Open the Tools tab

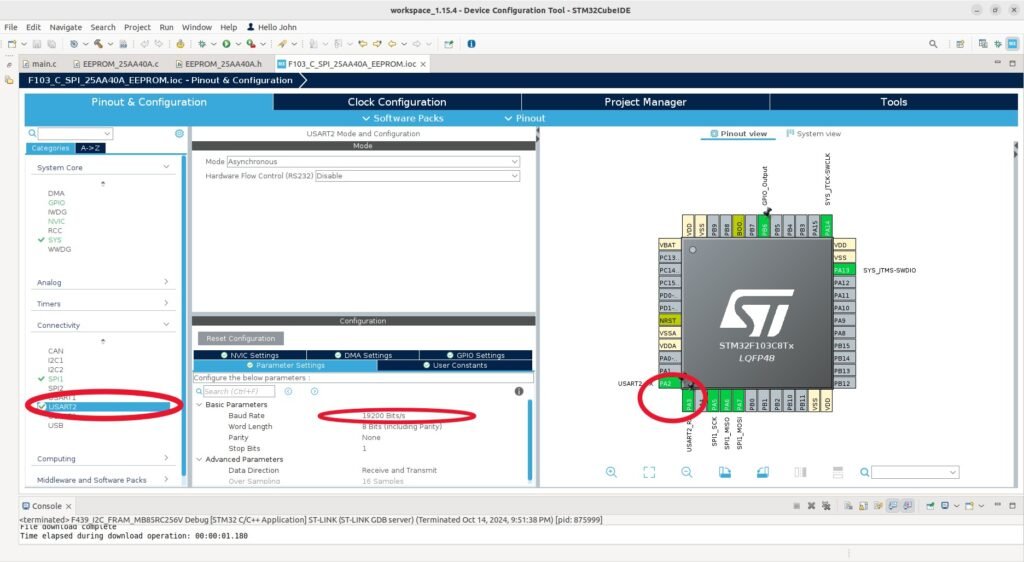[x=893, y=102]
